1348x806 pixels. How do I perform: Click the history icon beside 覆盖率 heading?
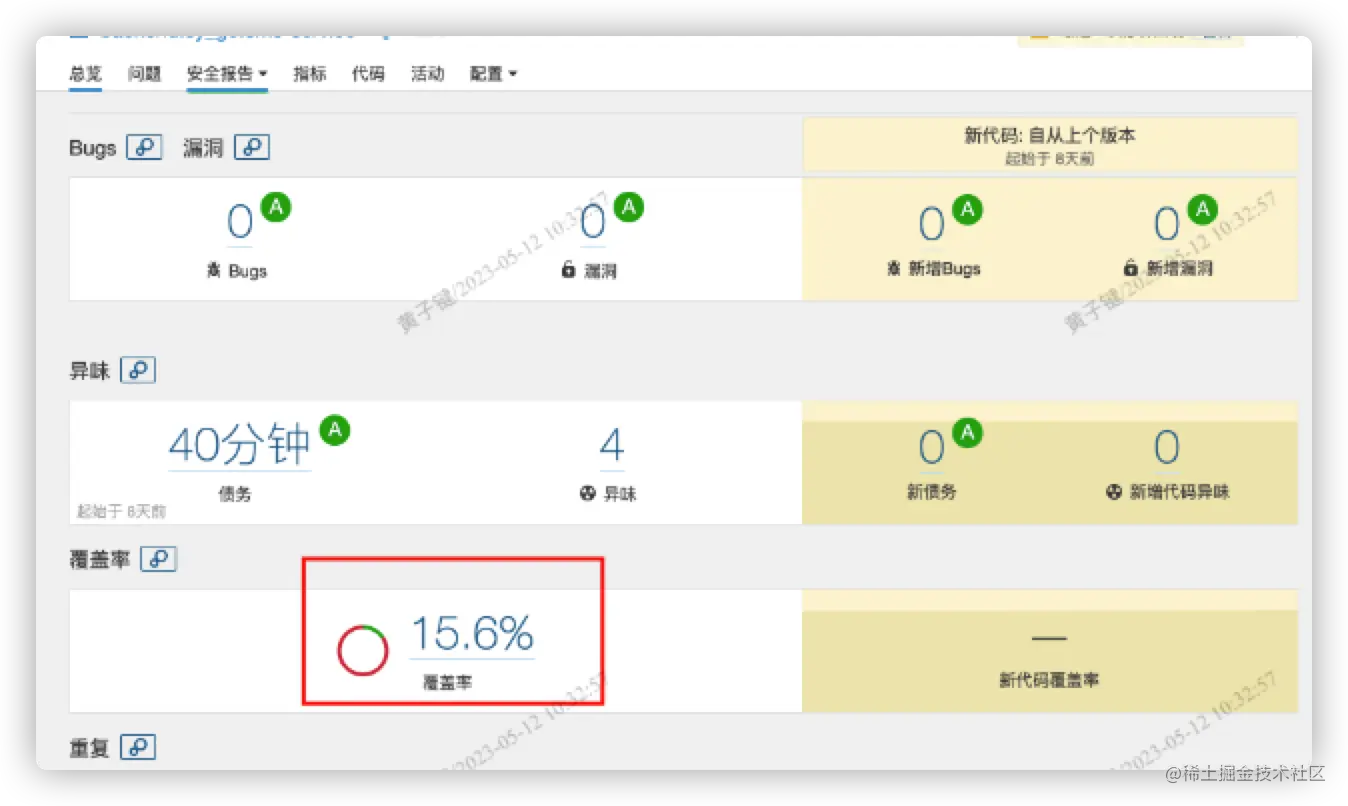tap(160, 559)
